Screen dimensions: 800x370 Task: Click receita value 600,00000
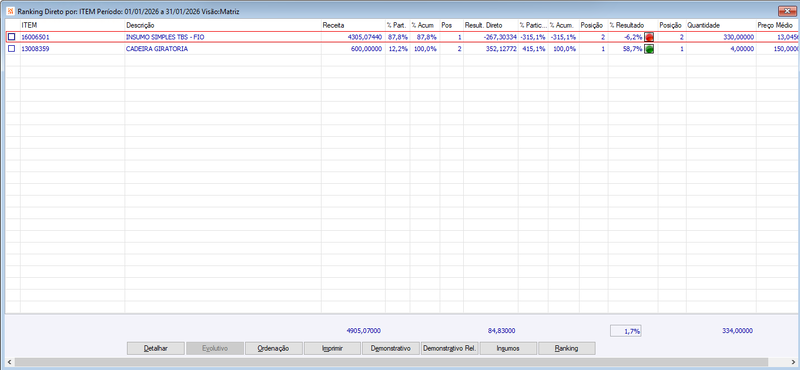pyautogui.click(x=367, y=49)
